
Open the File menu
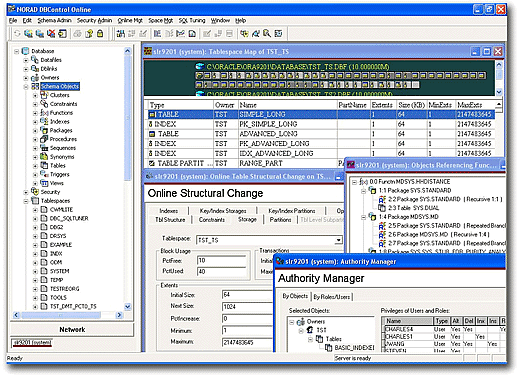[13, 20]
